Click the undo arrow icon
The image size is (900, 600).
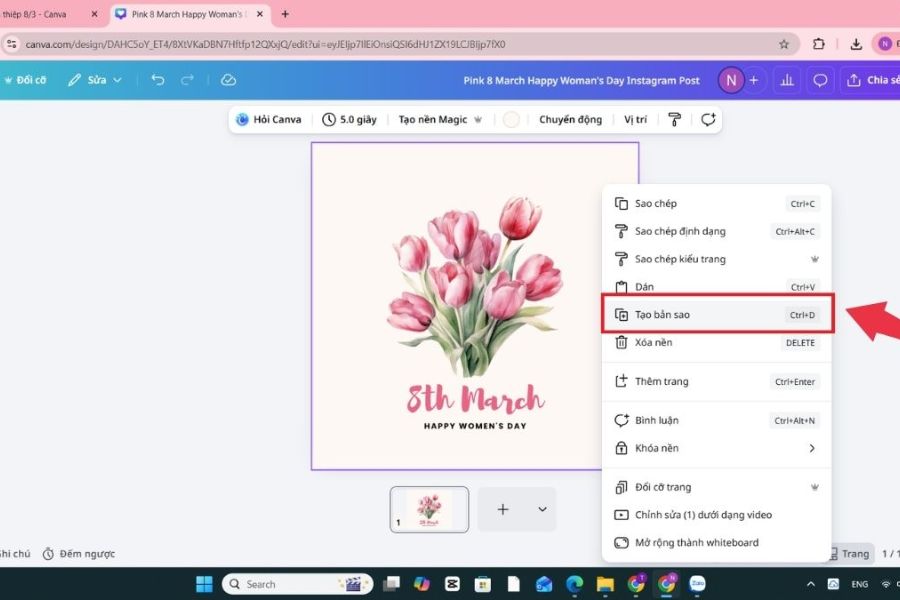coord(158,80)
